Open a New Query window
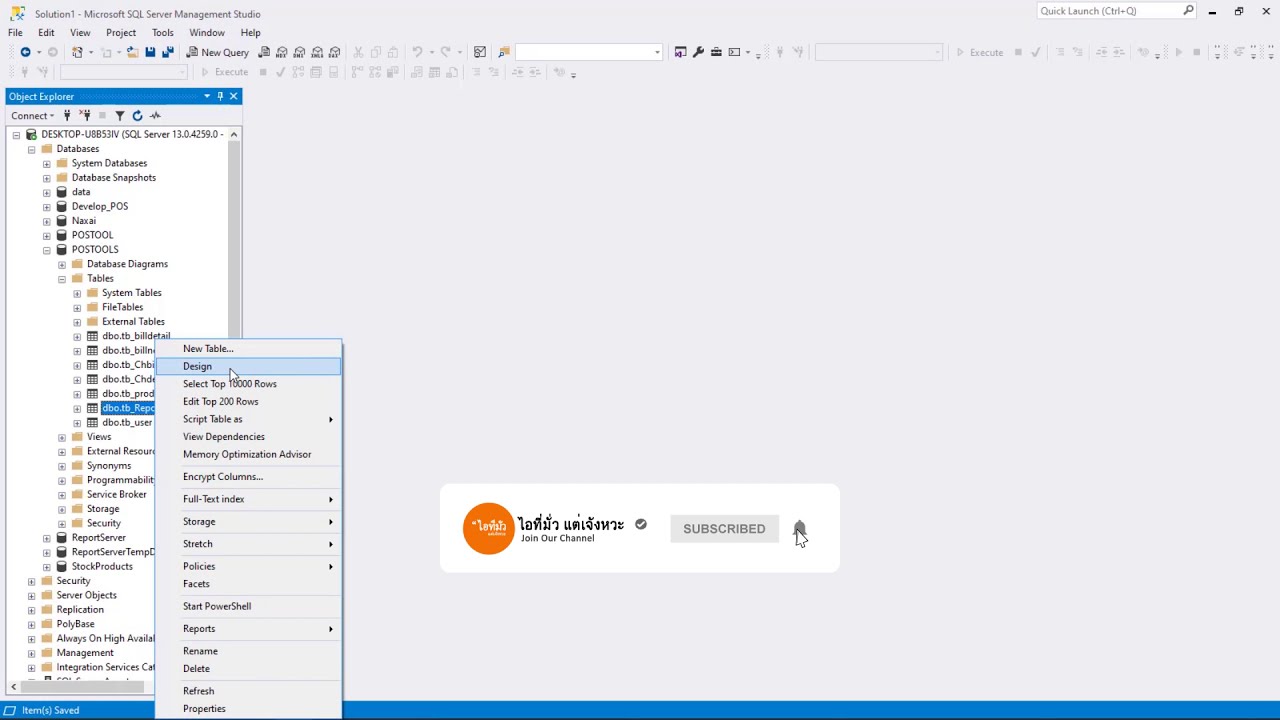The image size is (1280, 720). click(217, 52)
